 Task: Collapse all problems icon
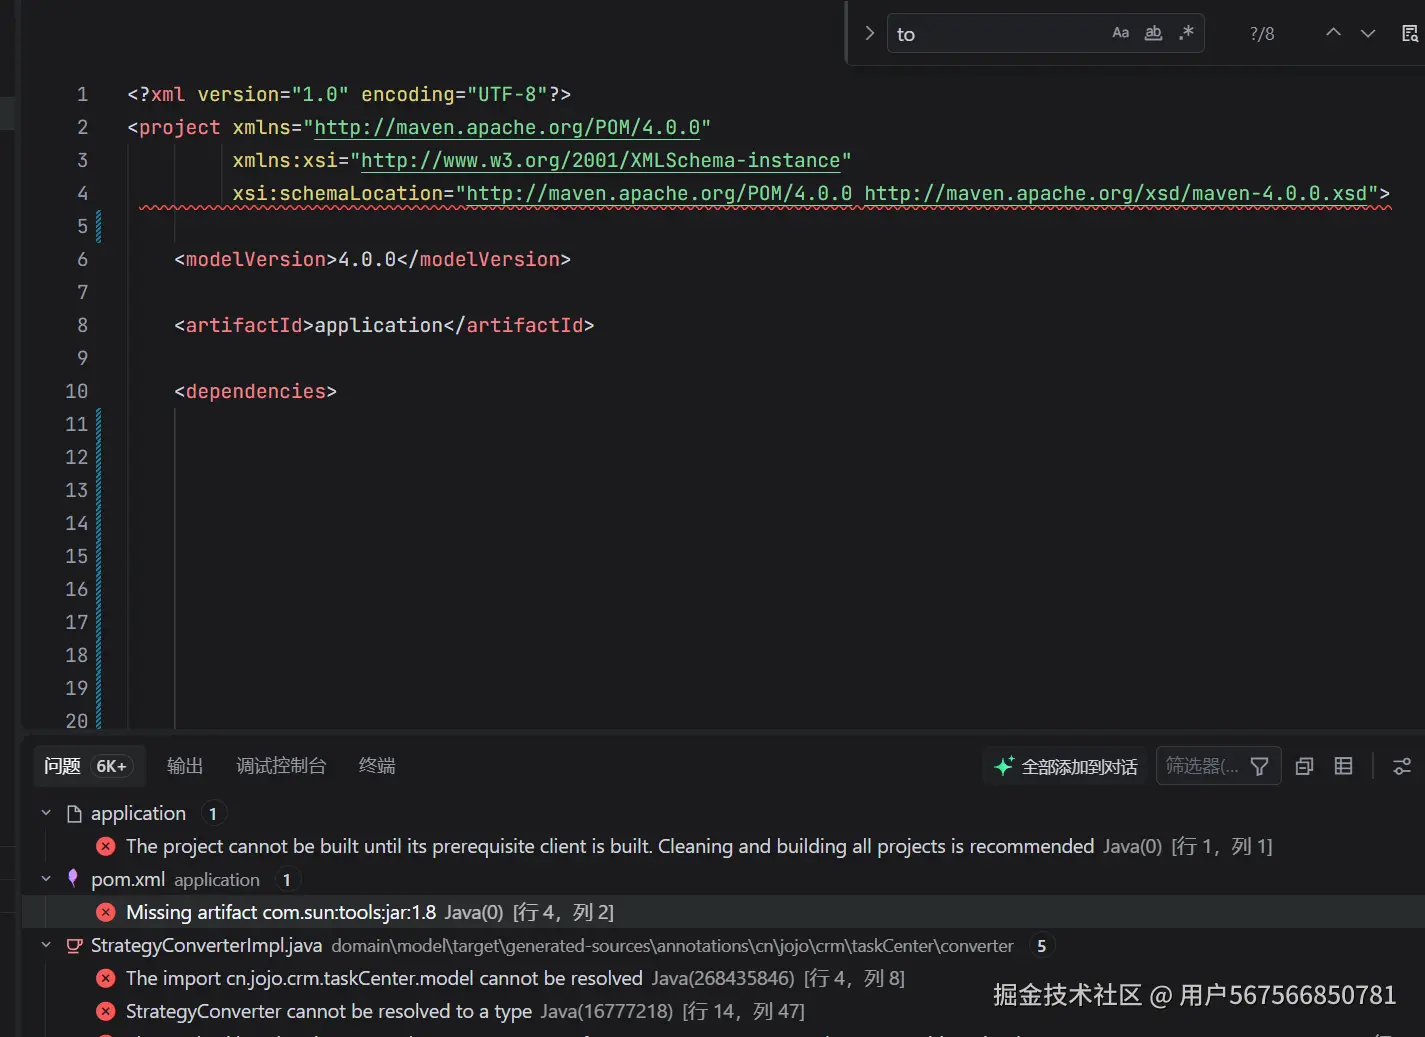pos(1304,766)
